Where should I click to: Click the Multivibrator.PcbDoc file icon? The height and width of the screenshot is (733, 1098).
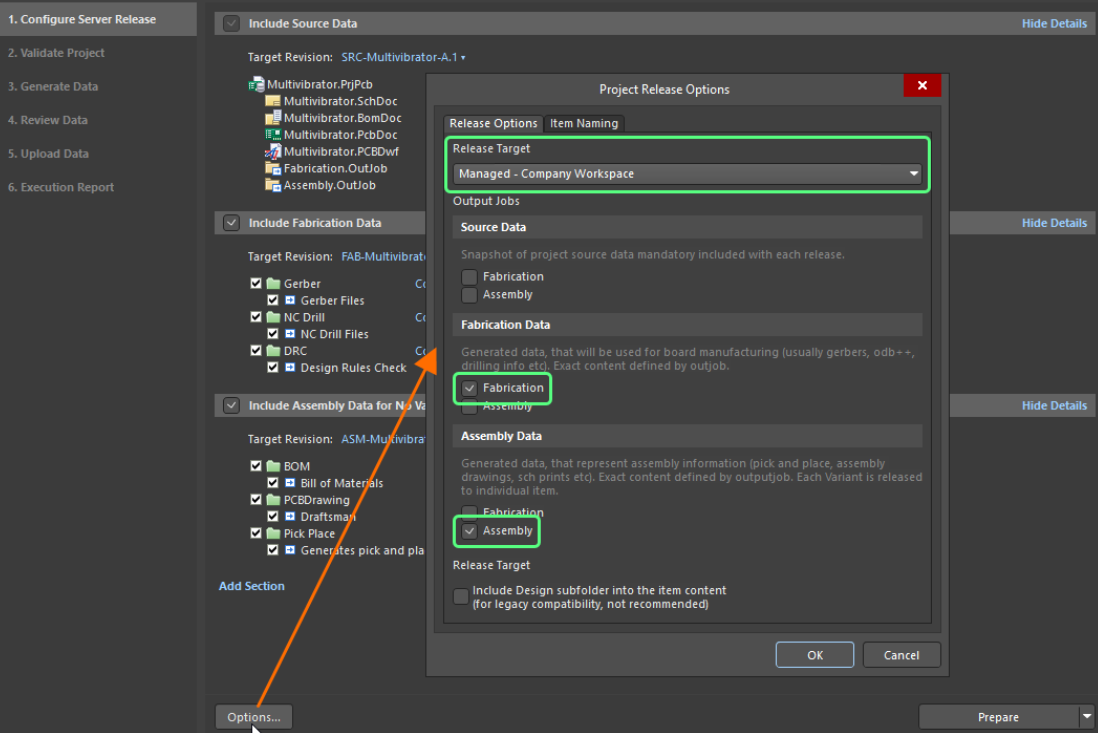point(273,135)
